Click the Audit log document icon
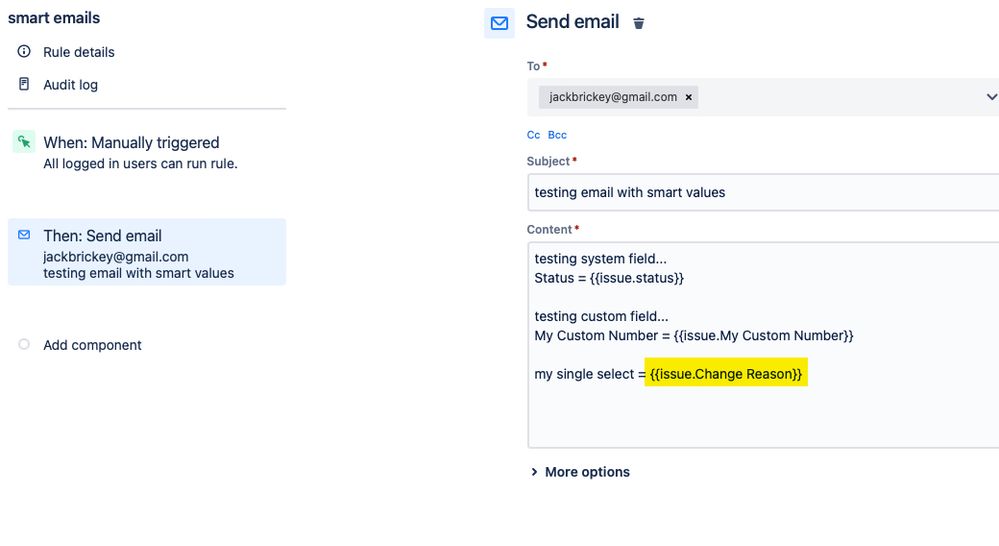 point(24,84)
